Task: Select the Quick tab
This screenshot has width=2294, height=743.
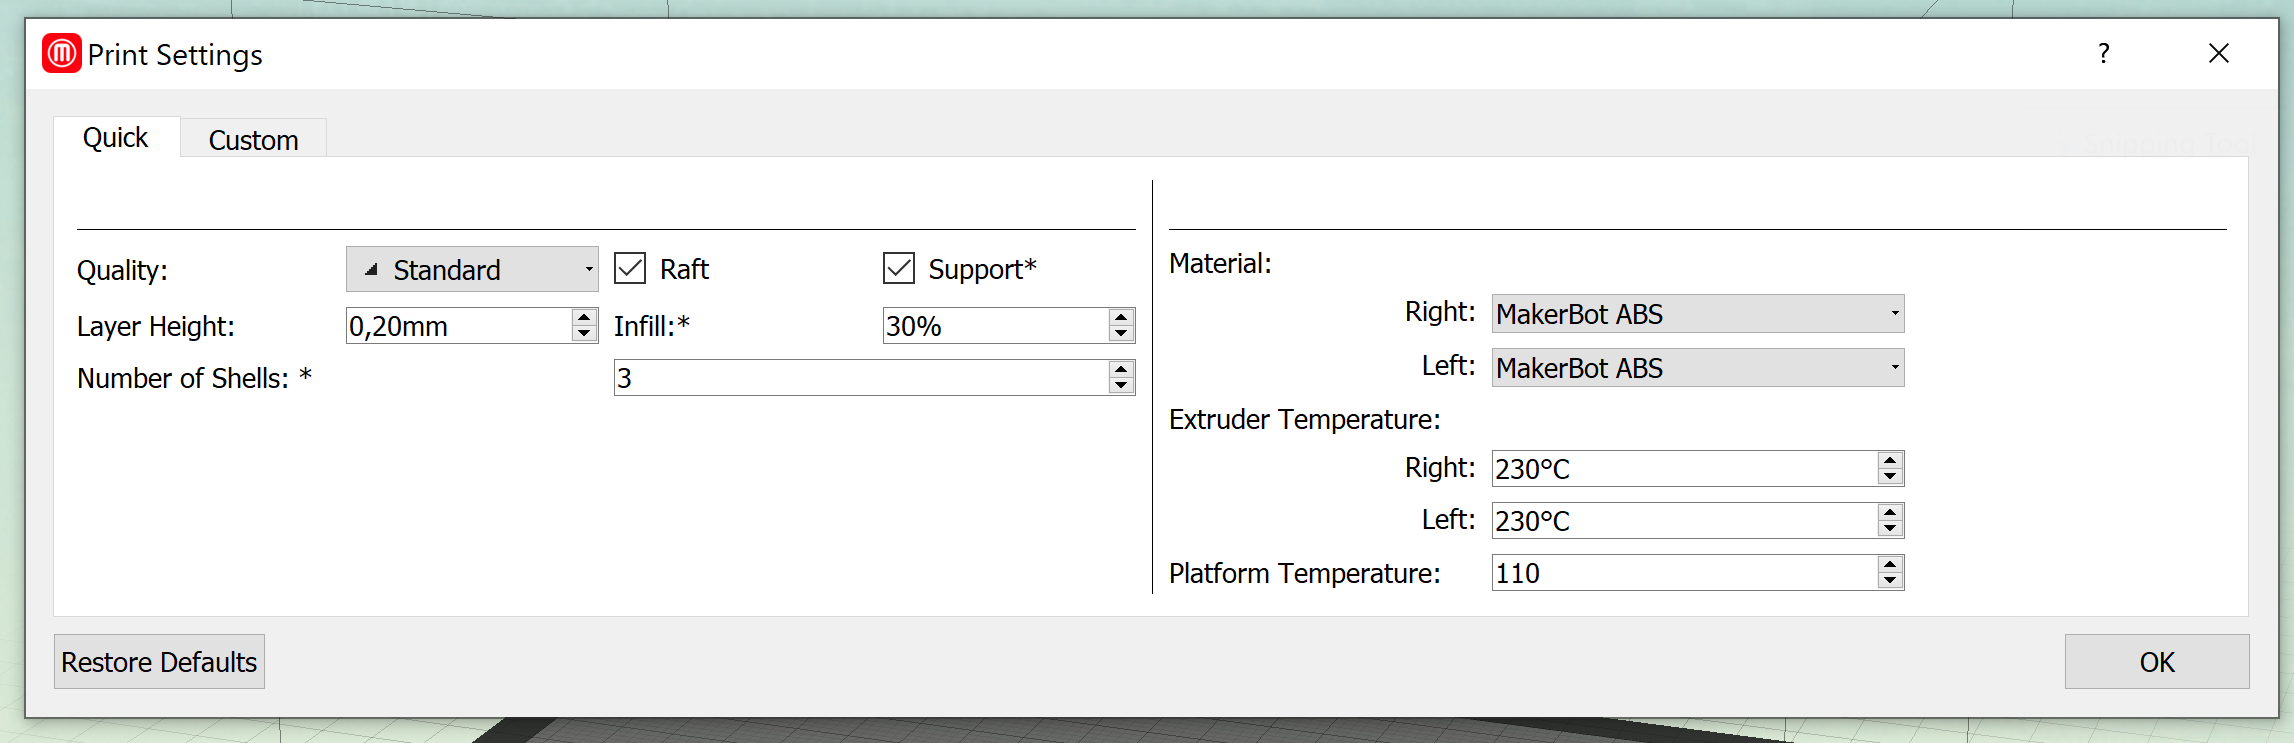Action: [116, 137]
